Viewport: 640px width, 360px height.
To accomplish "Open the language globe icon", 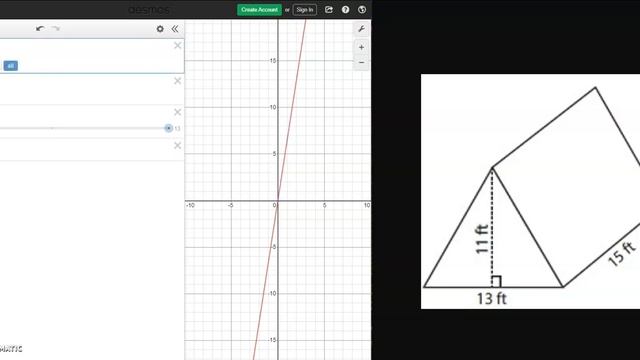I will 362,10.
